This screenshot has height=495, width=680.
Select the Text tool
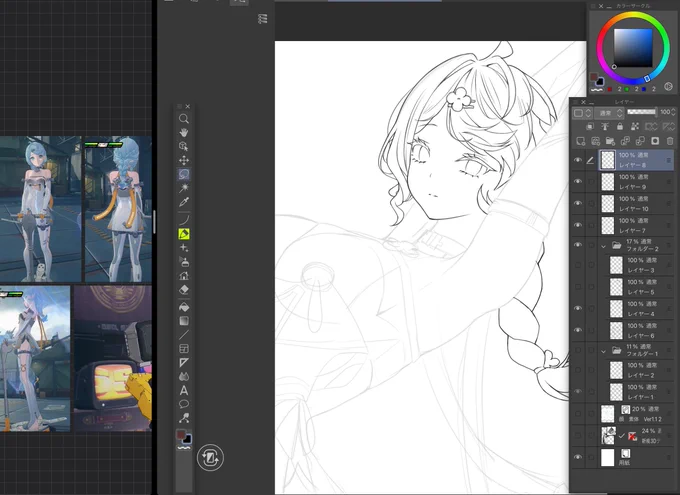pos(184,390)
